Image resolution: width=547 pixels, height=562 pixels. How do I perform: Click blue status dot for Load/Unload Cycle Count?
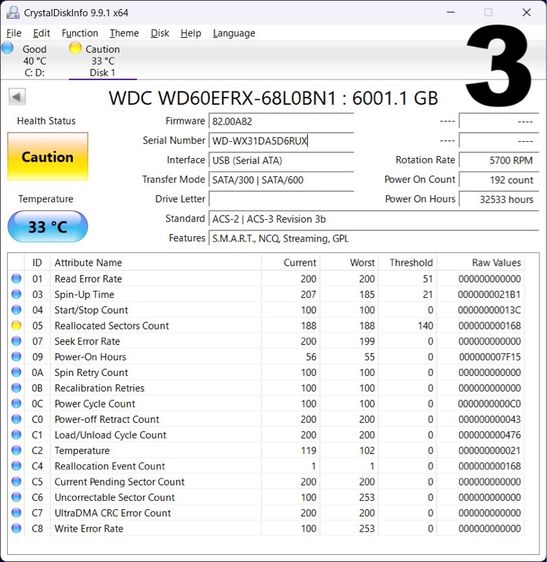[x=16, y=434]
